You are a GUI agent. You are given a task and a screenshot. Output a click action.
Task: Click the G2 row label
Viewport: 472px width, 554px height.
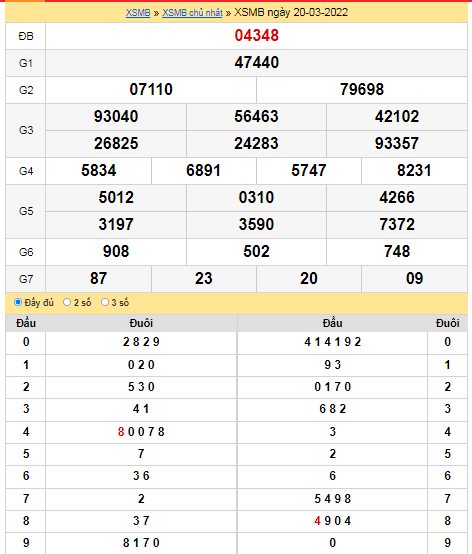[x=26, y=90]
